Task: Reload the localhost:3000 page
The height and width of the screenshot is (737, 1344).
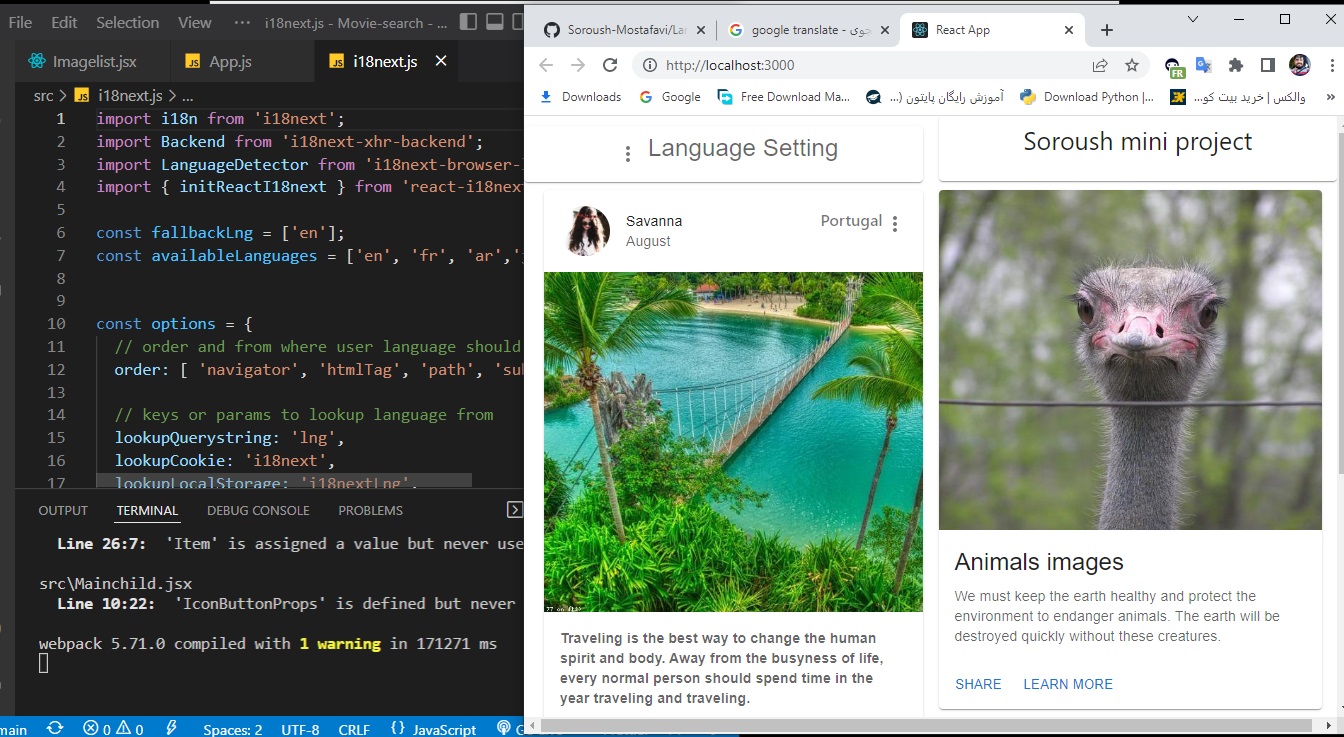Action: pos(610,64)
